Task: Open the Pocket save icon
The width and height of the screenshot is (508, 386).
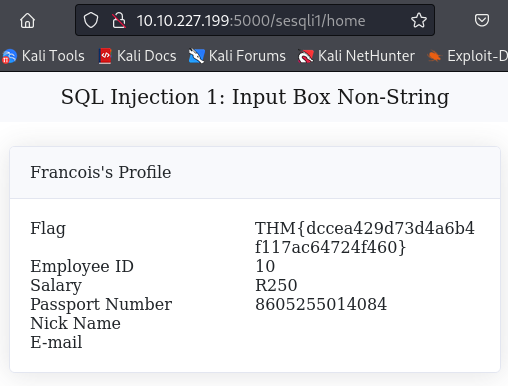Action: 482,20
